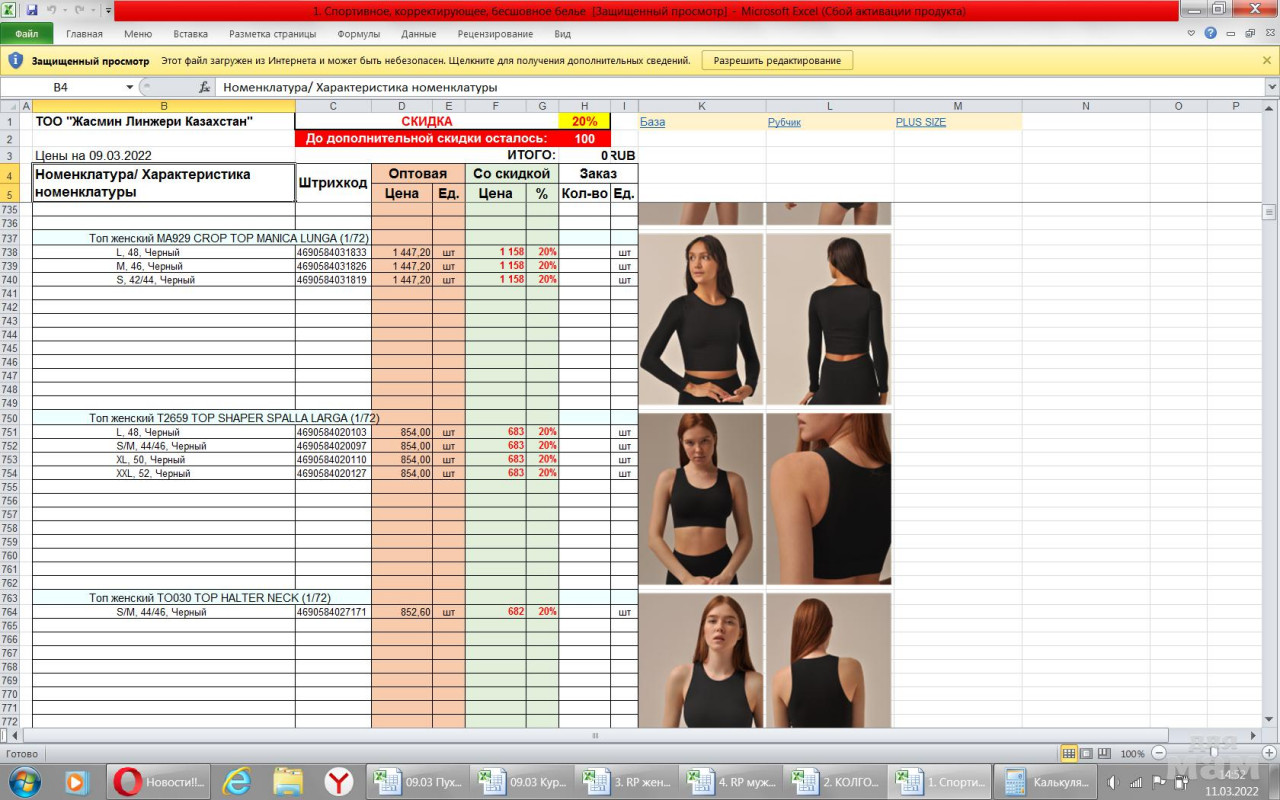Click the Insert Function fx icon

pyautogui.click(x=205, y=87)
